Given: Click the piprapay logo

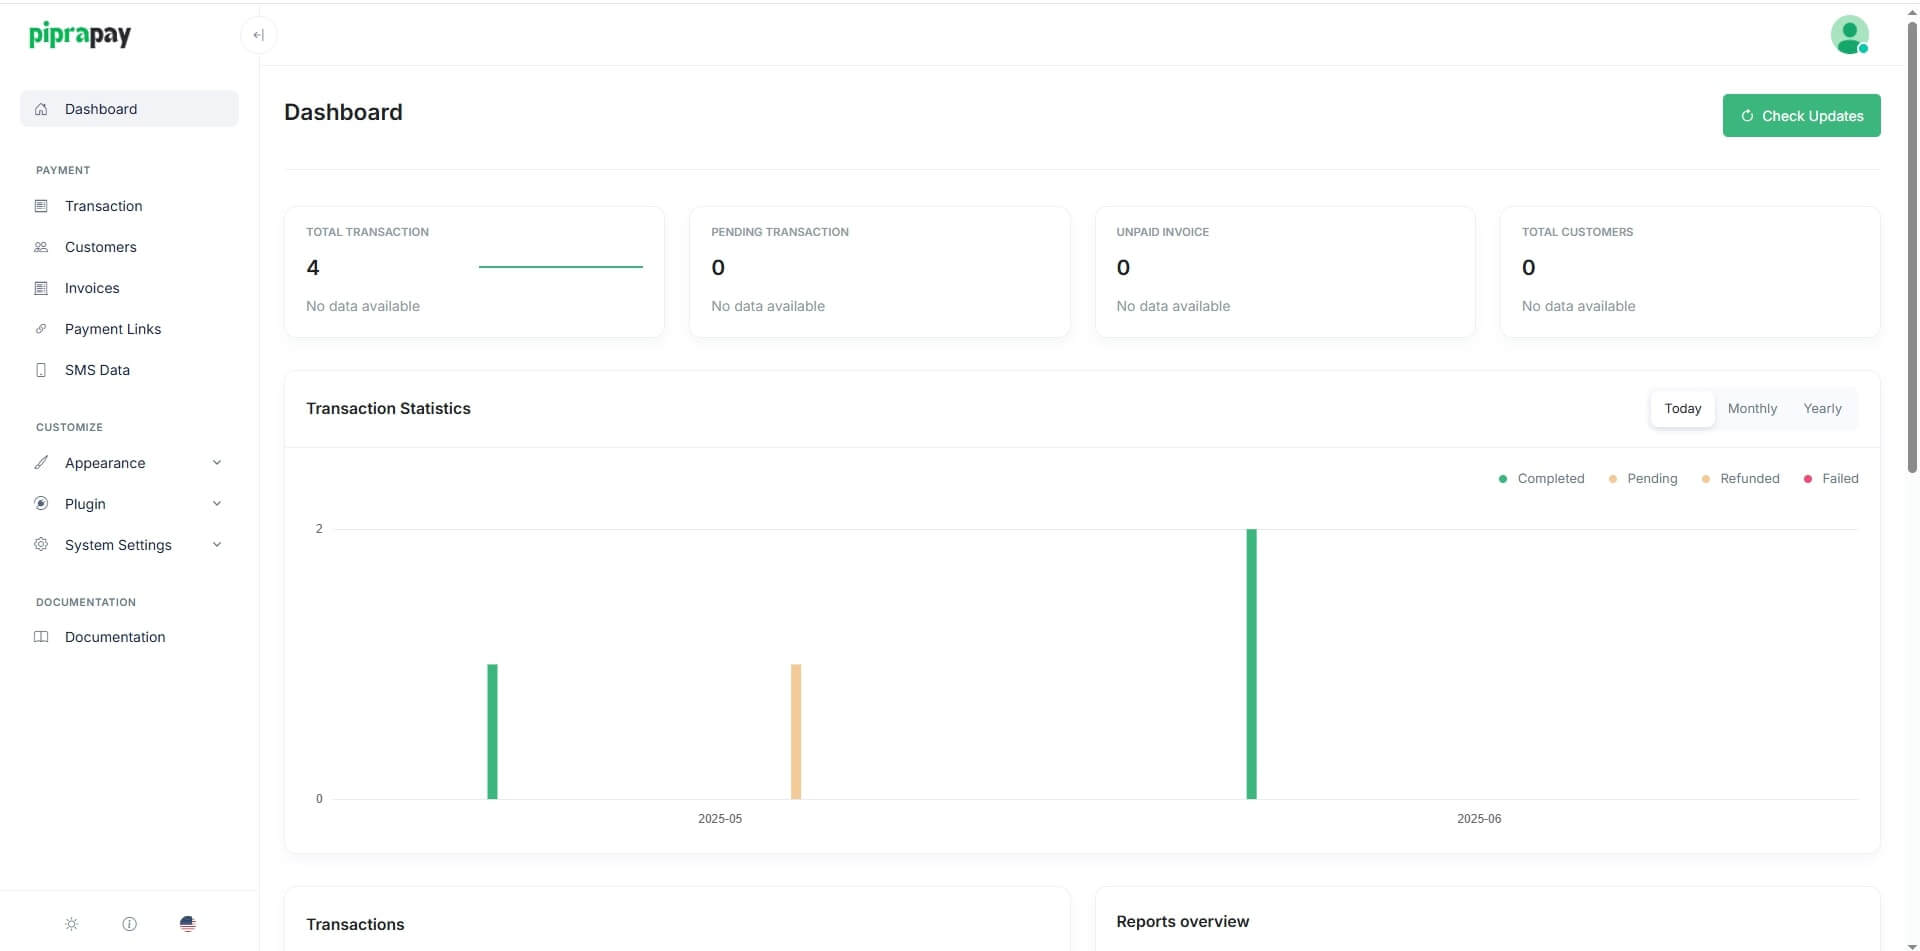Looking at the screenshot, I should tap(80, 35).
